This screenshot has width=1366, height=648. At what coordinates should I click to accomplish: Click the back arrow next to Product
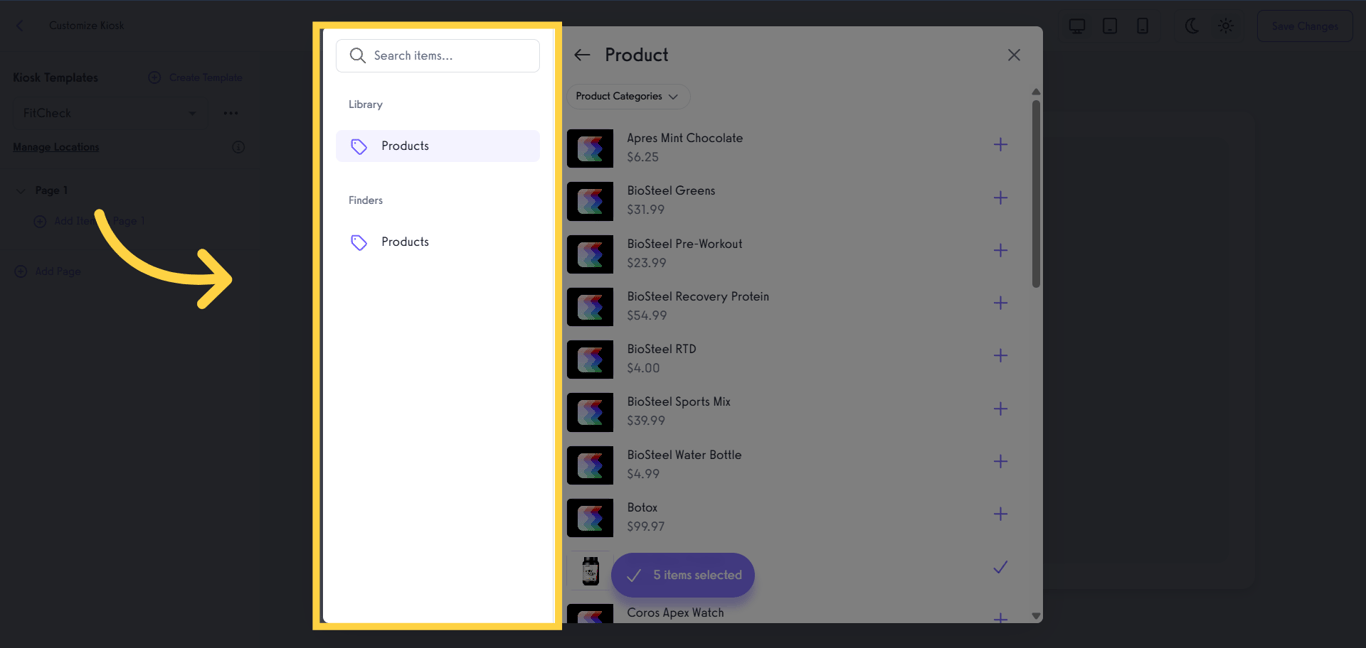point(582,55)
